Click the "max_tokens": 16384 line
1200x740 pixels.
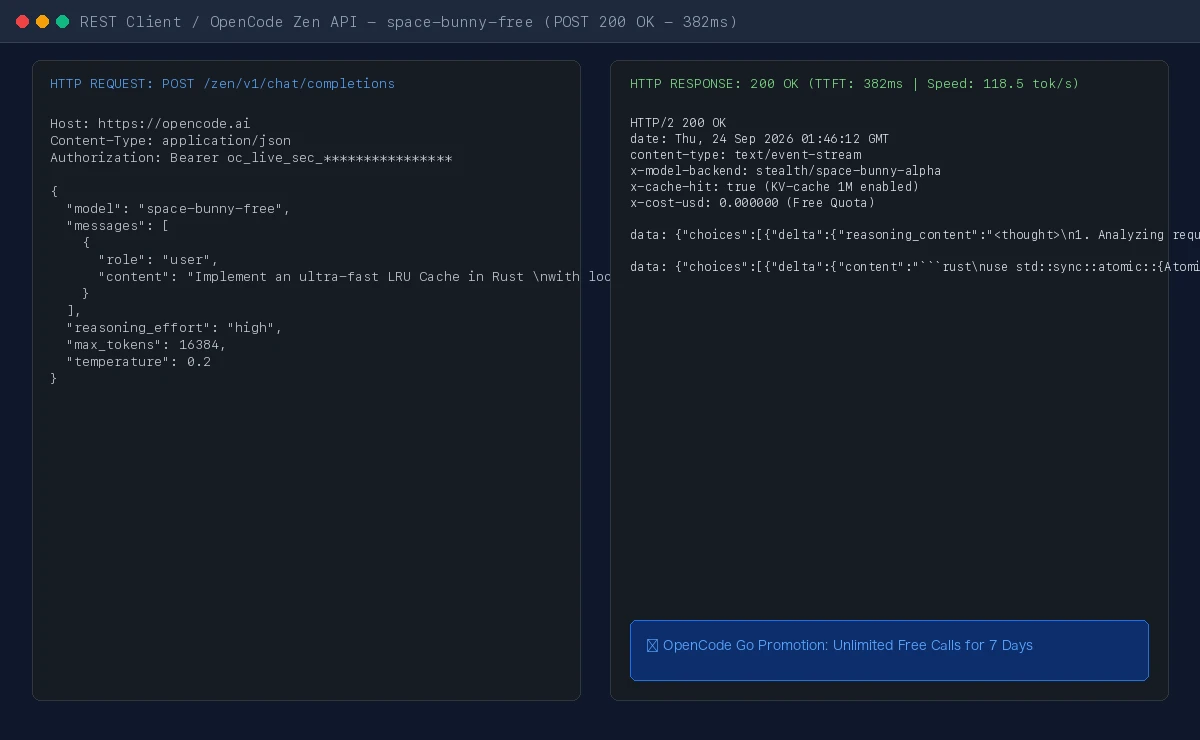[146, 345]
